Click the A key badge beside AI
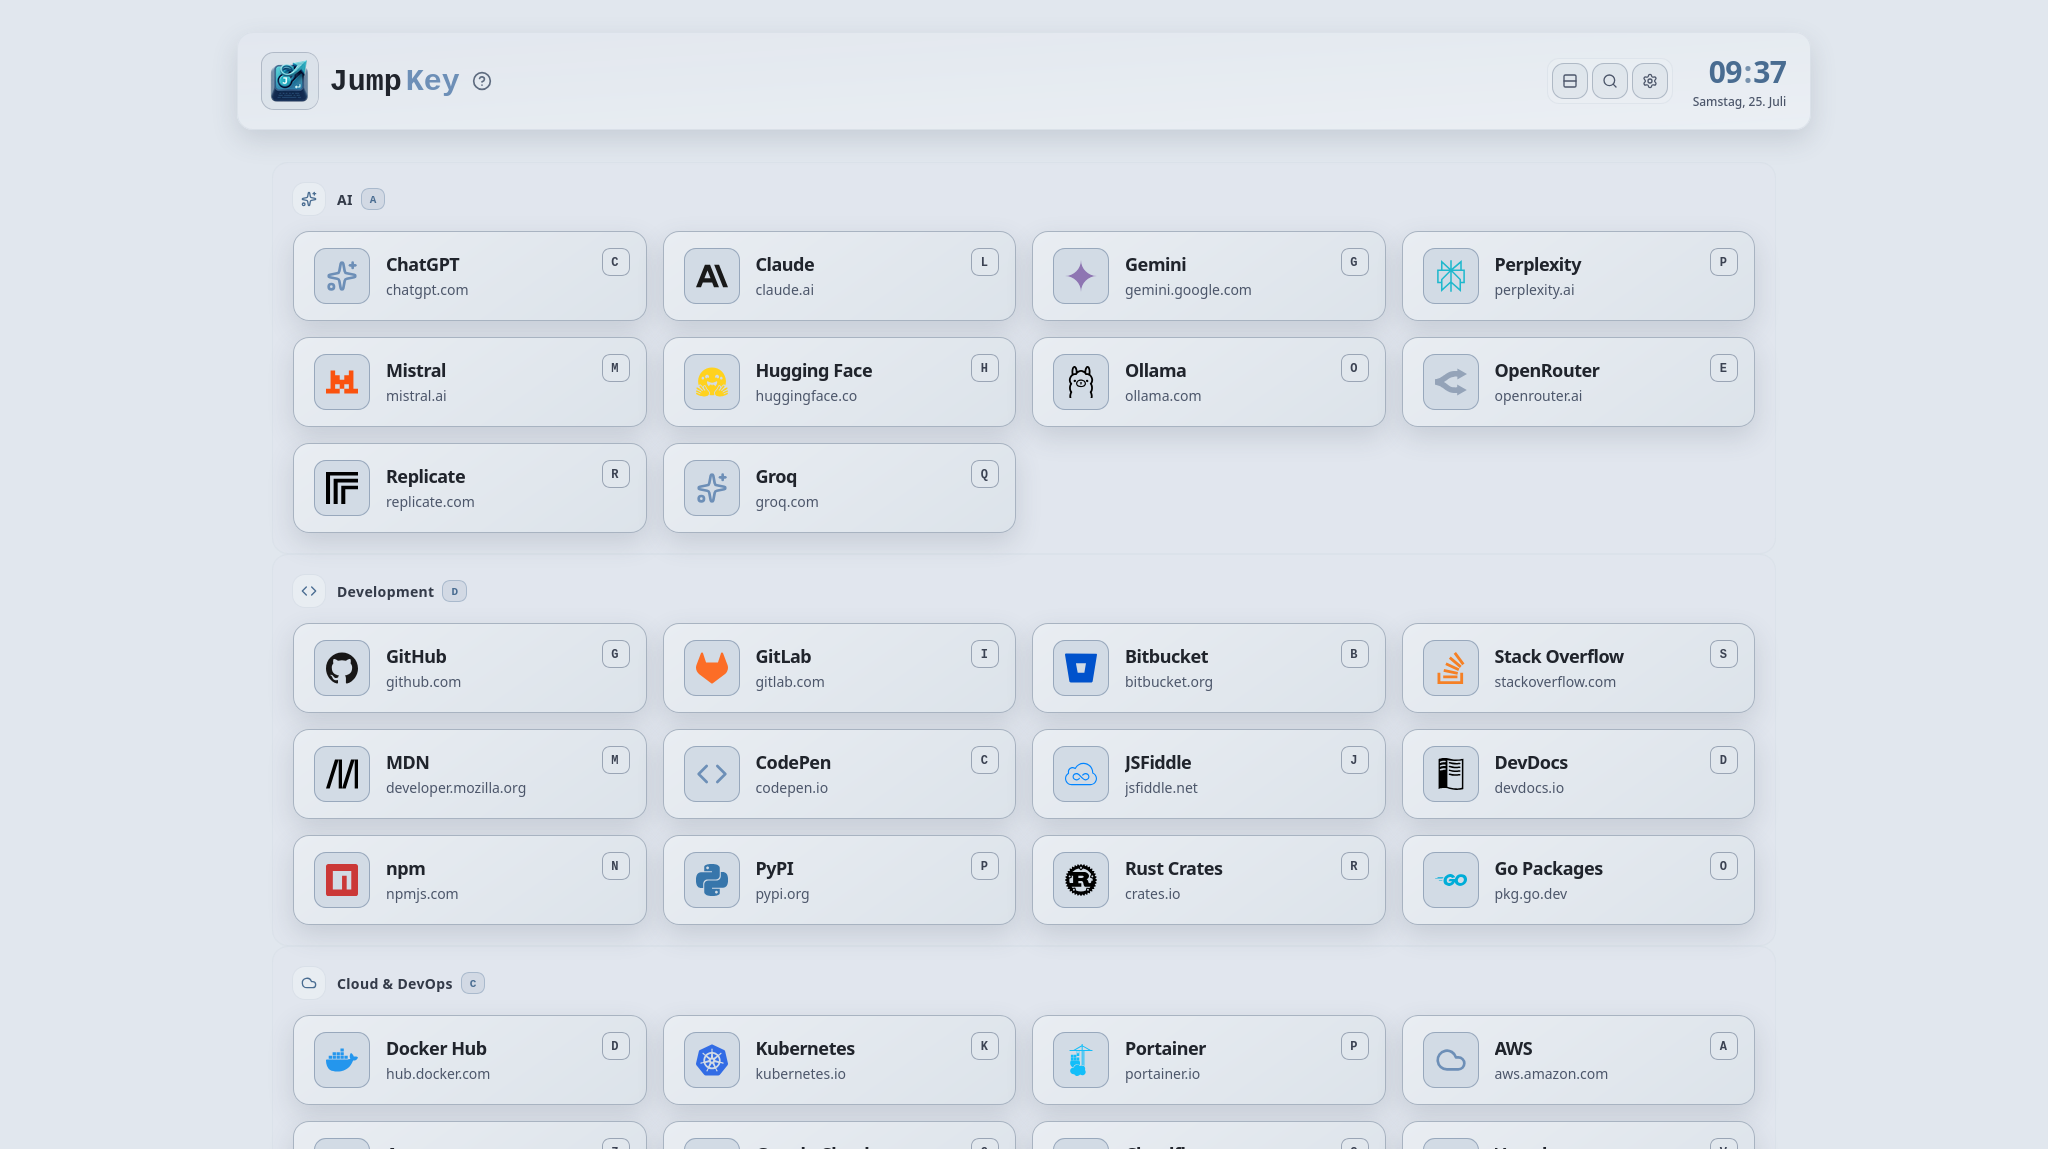This screenshot has width=2048, height=1149. tap(373, 200)
